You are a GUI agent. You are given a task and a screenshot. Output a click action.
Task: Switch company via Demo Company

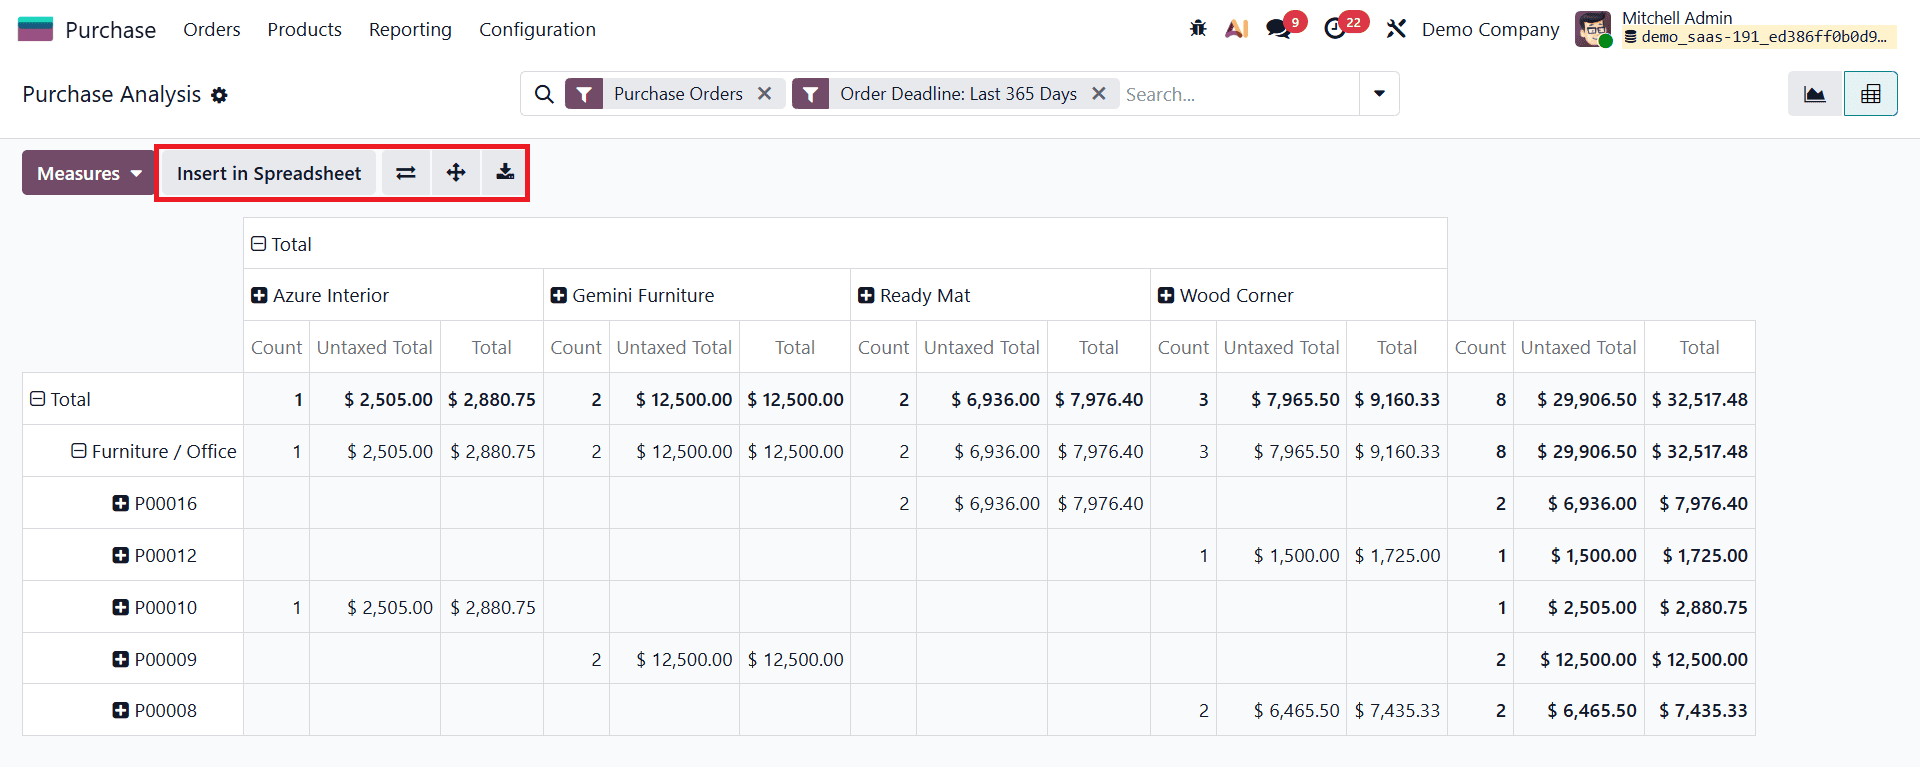point(1490,29)
